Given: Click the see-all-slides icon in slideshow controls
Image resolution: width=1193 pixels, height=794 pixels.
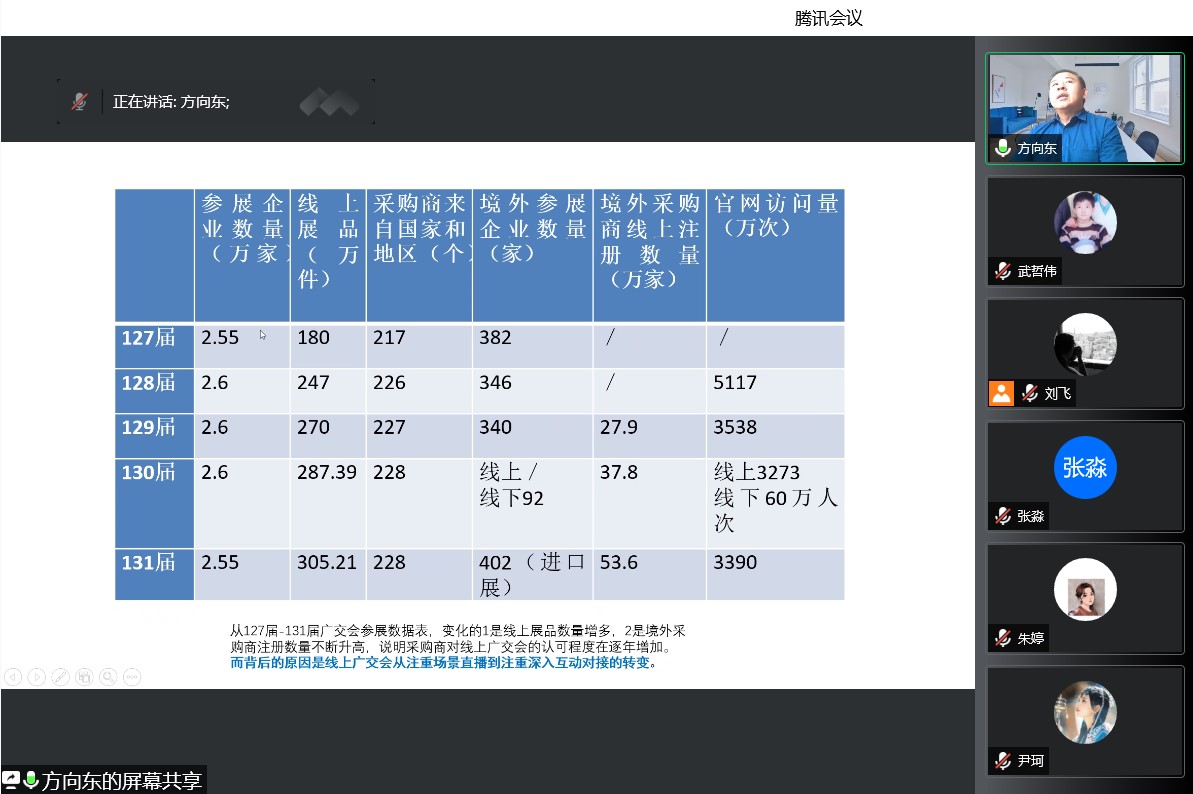Looking at the screenshot, I should pos(84,677).
